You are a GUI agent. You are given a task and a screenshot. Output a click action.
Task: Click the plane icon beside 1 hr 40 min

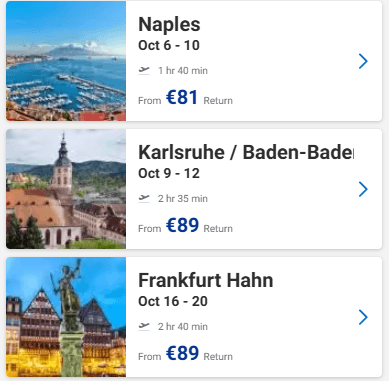pos(144,70)
